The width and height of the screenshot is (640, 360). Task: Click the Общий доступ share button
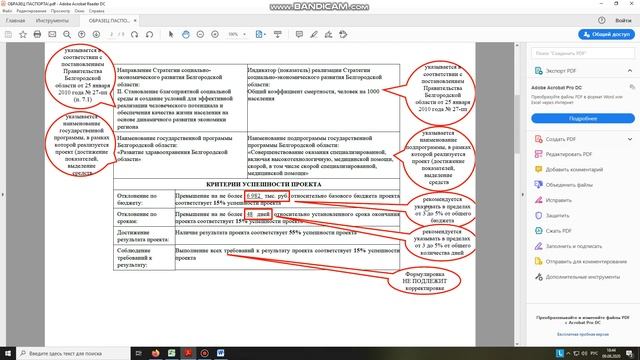tap(606, 34)
